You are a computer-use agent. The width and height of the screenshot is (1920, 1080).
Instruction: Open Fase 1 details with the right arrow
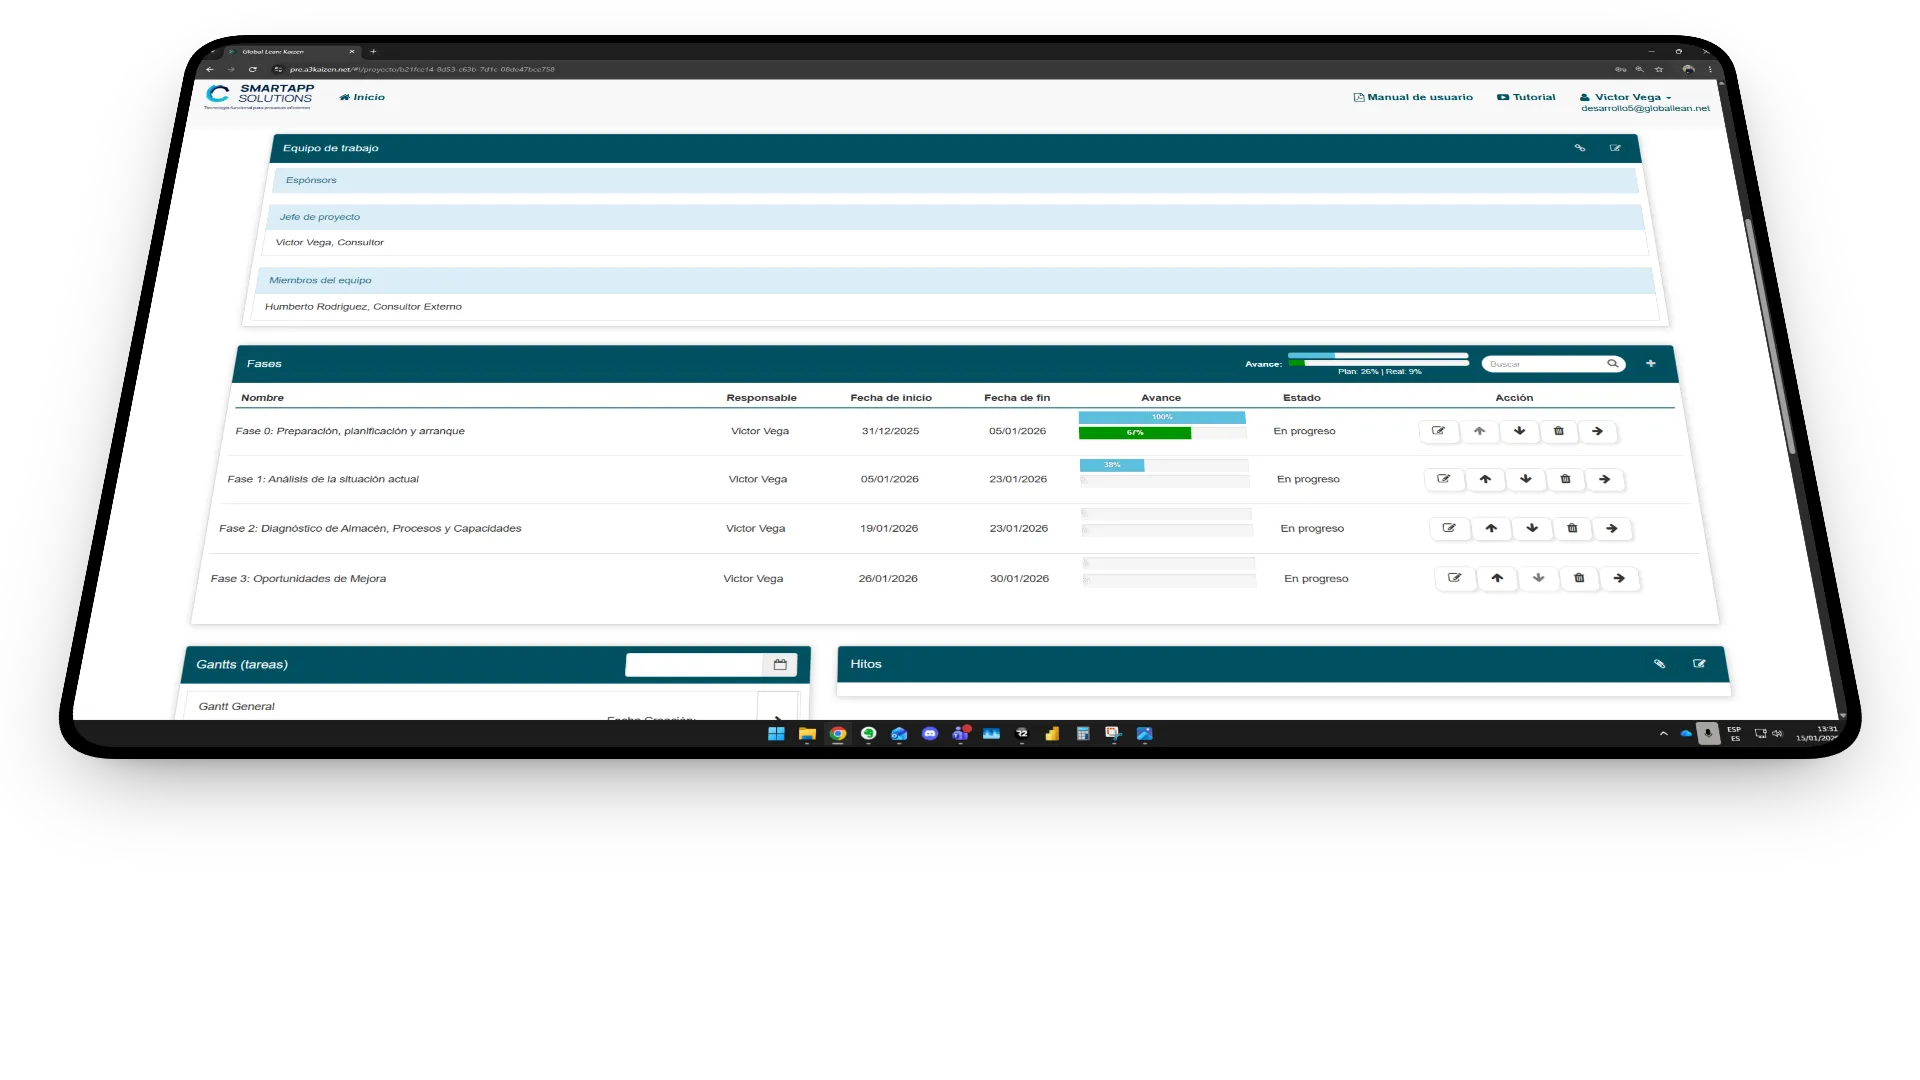1604,479
